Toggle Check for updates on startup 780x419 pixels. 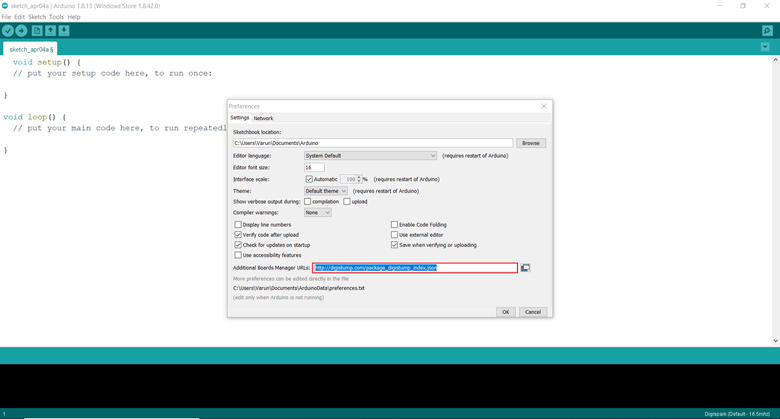238,245
